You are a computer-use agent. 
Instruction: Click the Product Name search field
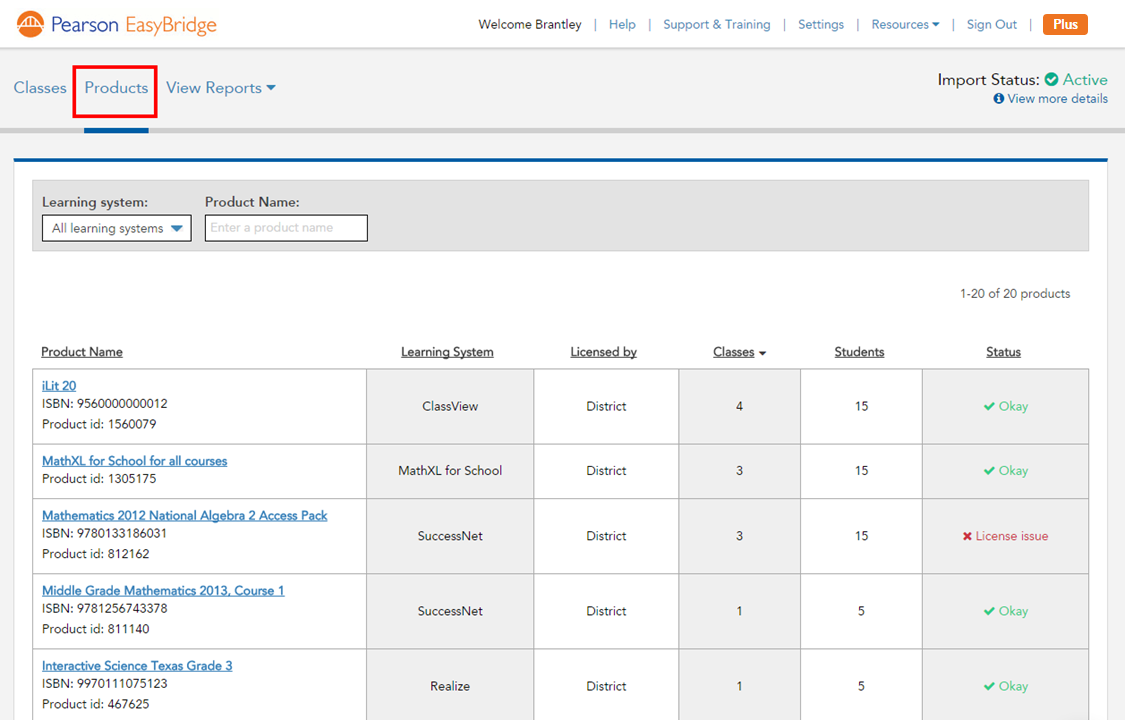pos(286,228)
